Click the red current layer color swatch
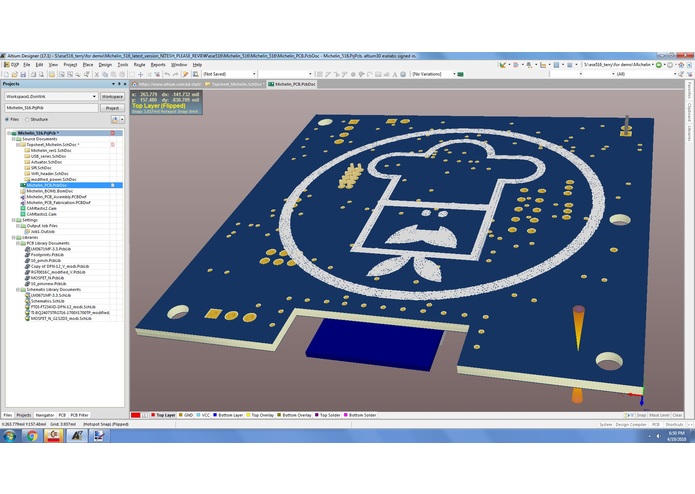 click(136, 415)
